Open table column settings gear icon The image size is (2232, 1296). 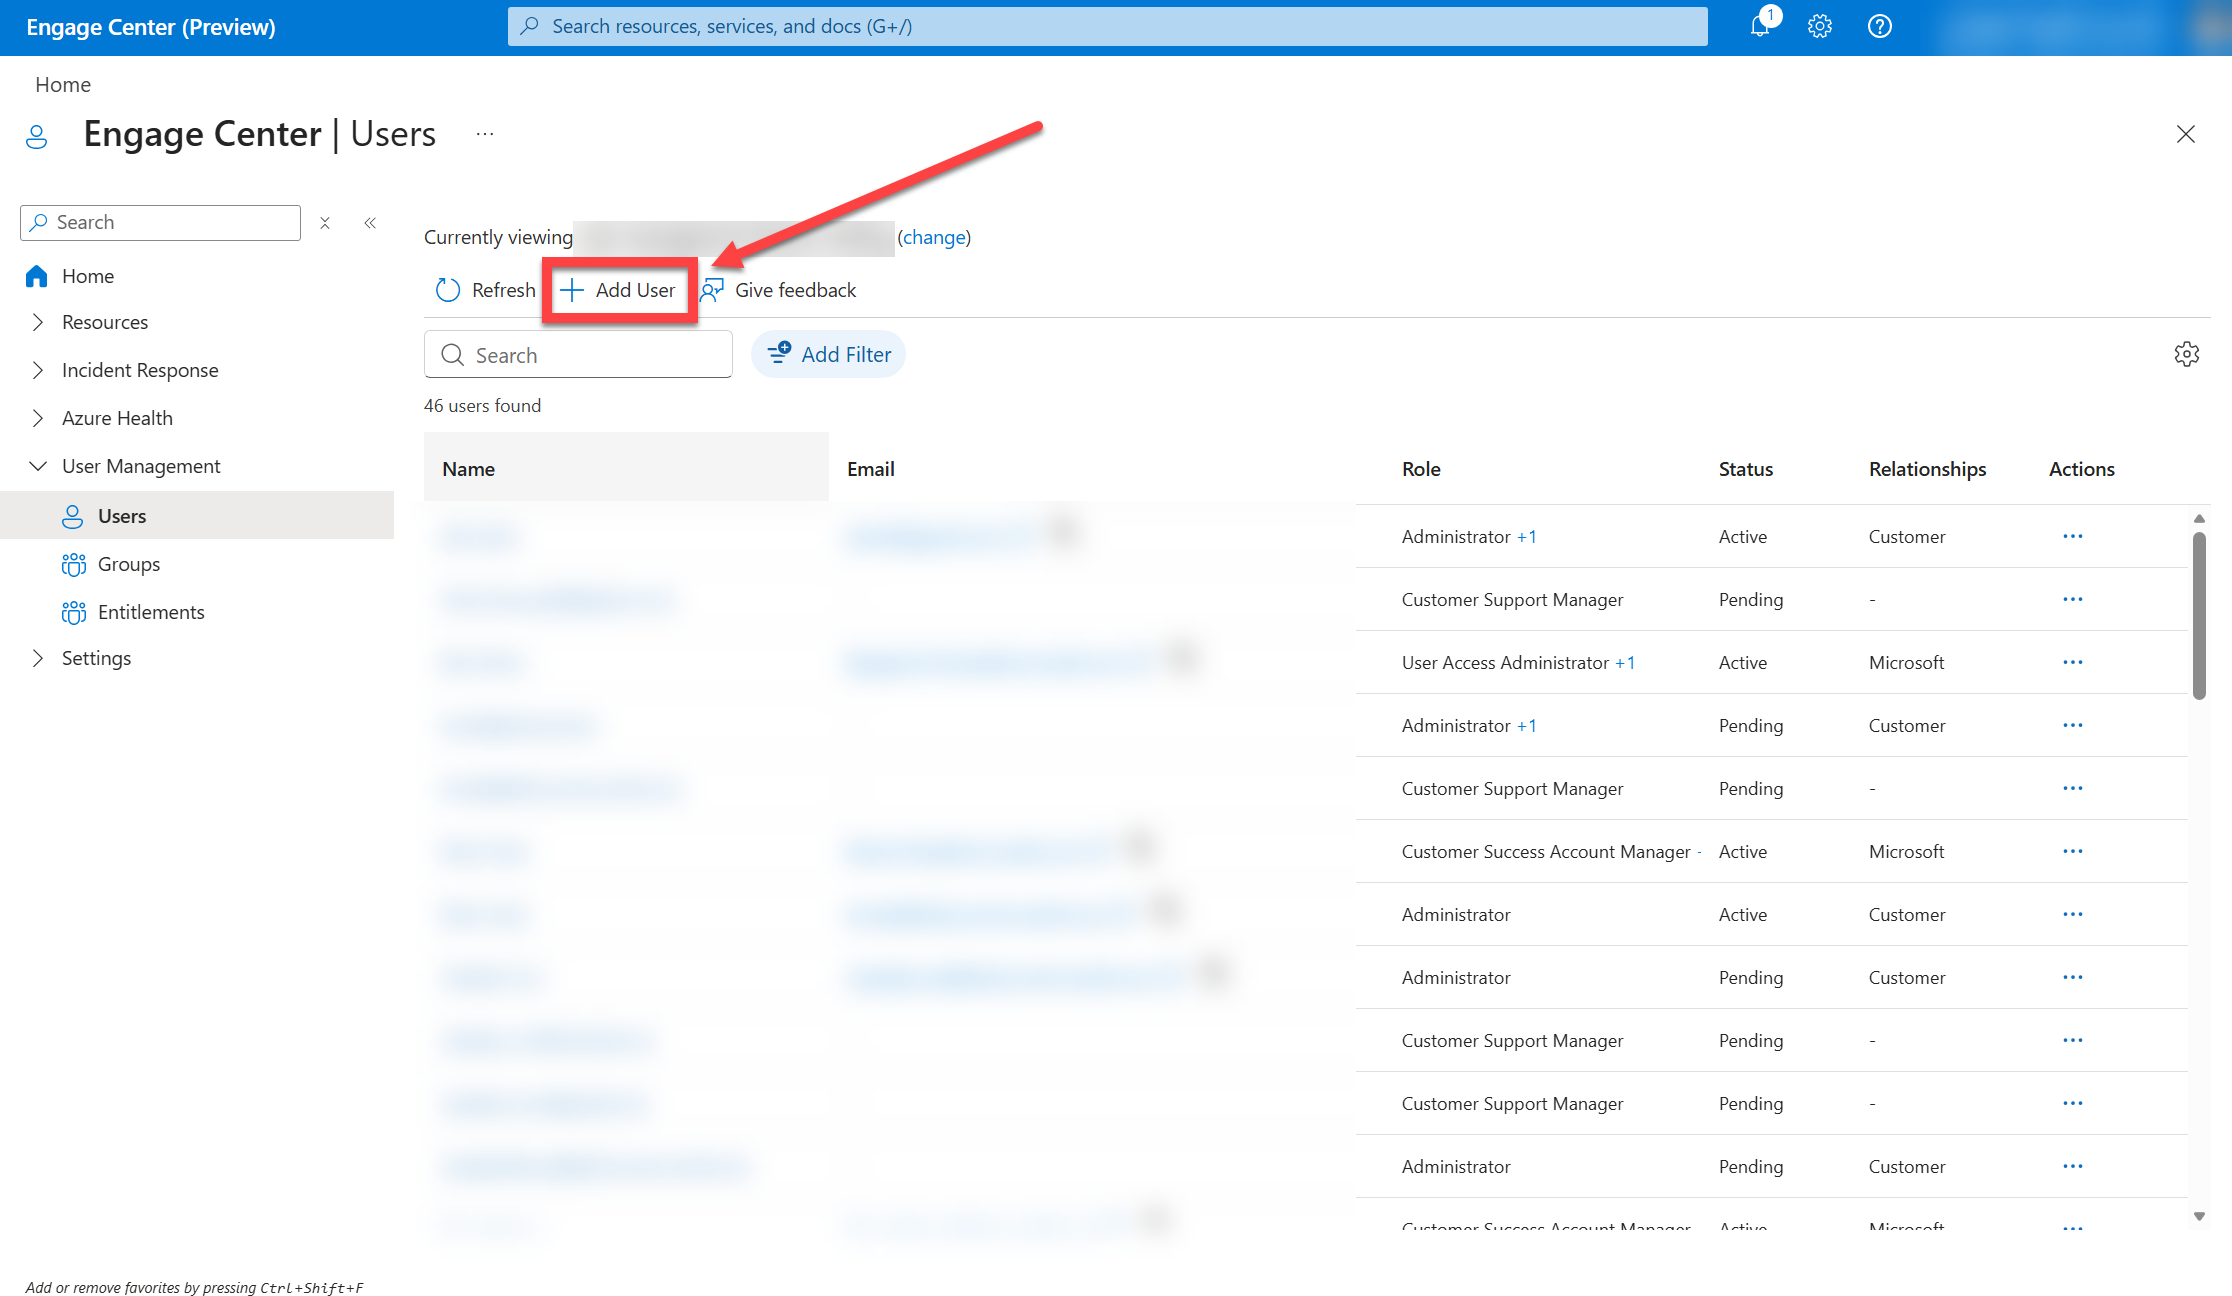tap(2187, 354)
